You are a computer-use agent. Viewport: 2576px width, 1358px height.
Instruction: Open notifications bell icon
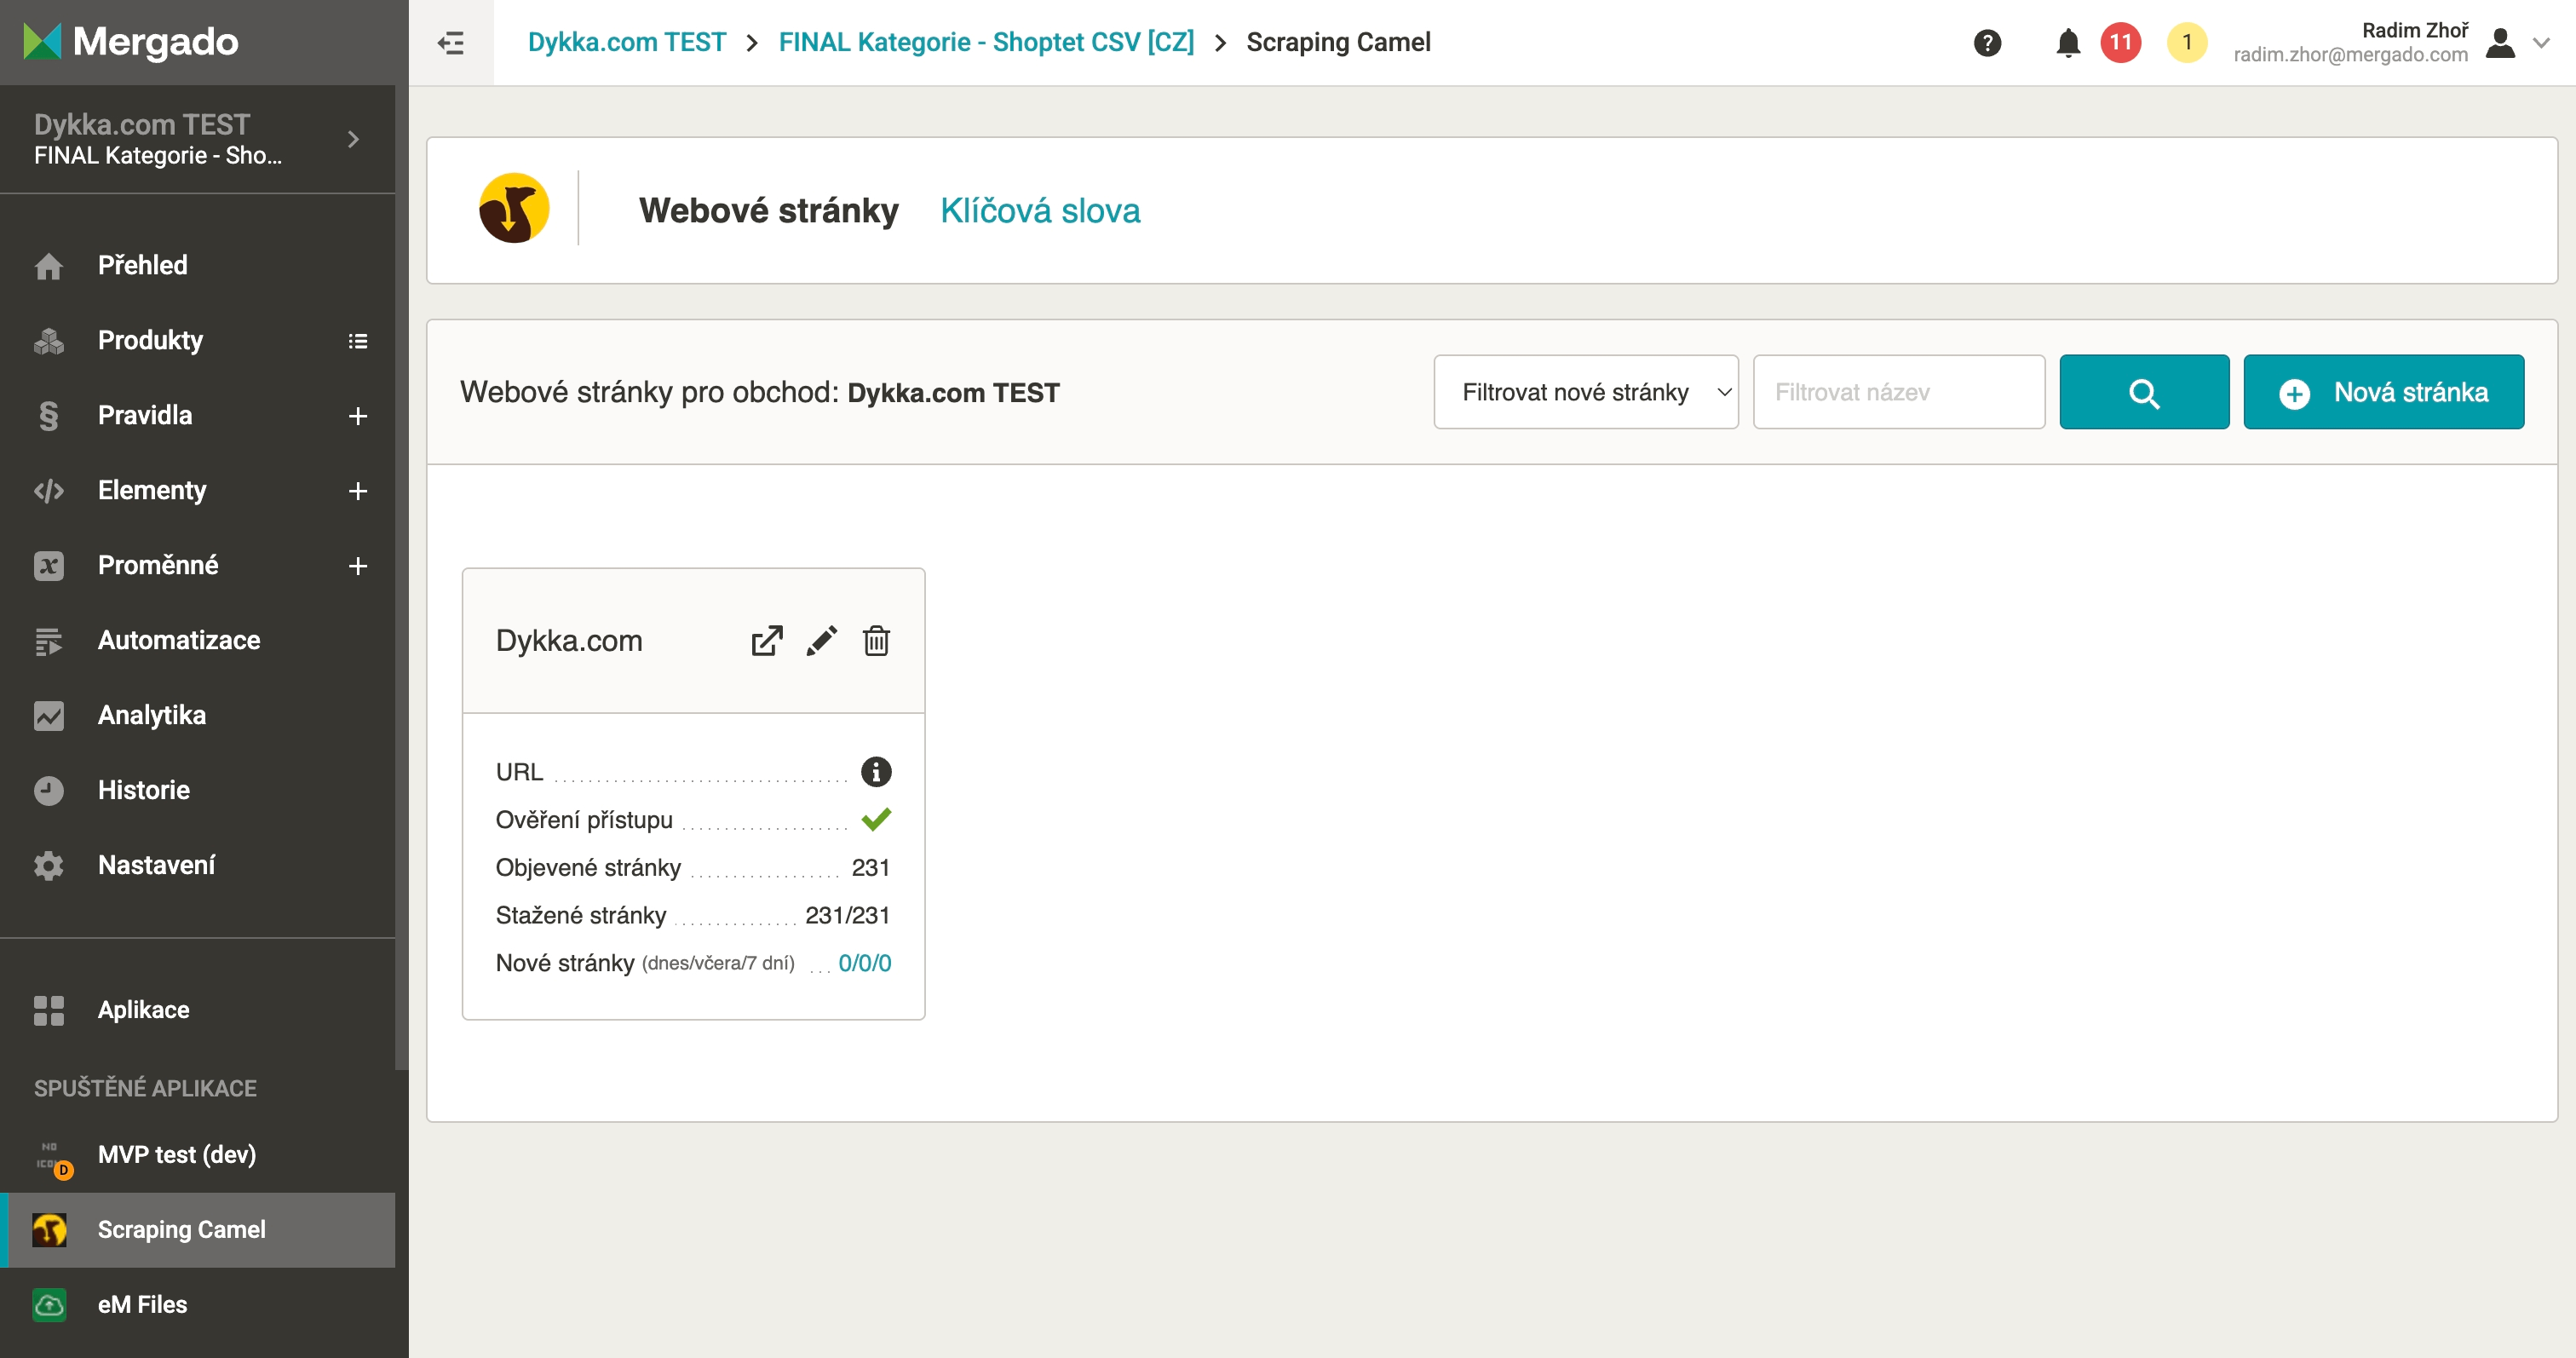point(2068,43)
